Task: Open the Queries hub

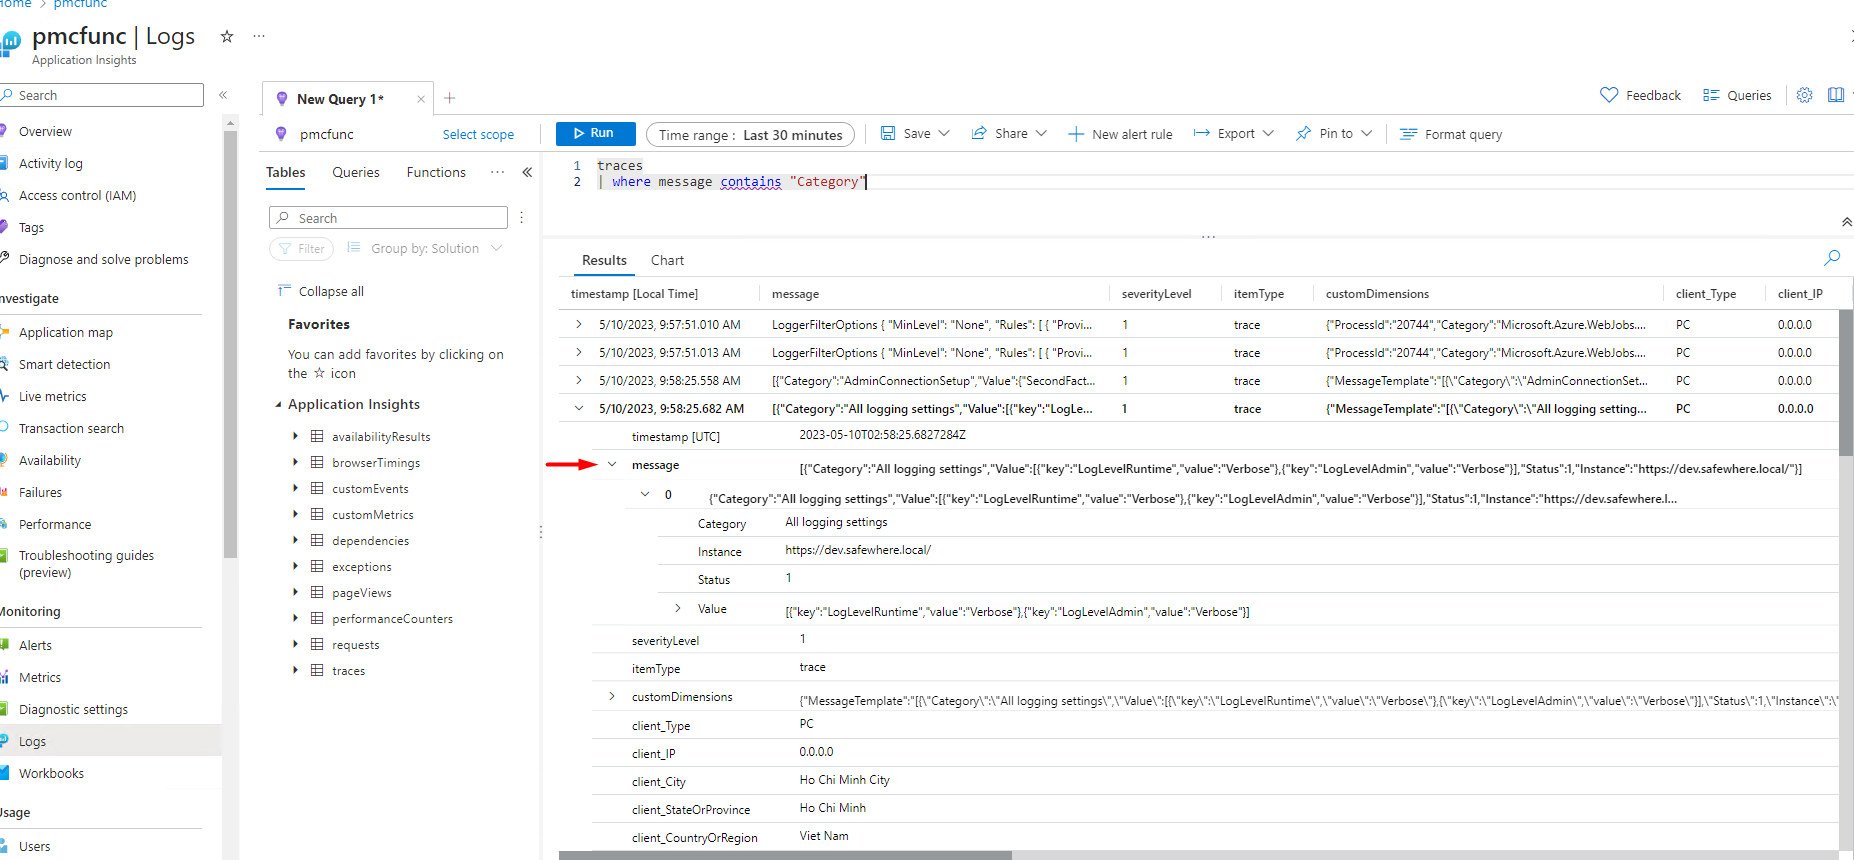Action: 1737,95
